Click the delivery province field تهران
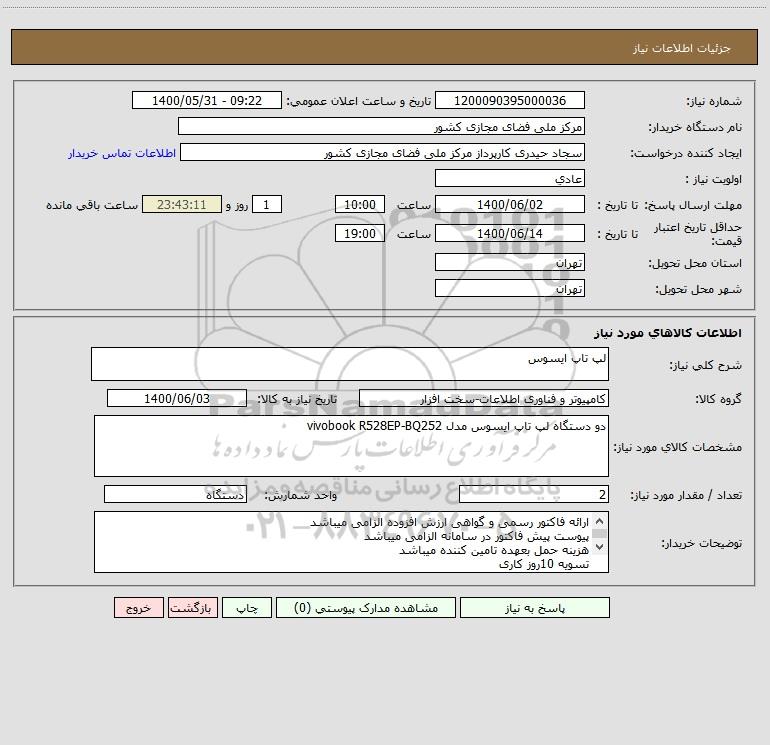The image size is (770, 745). 510,262
